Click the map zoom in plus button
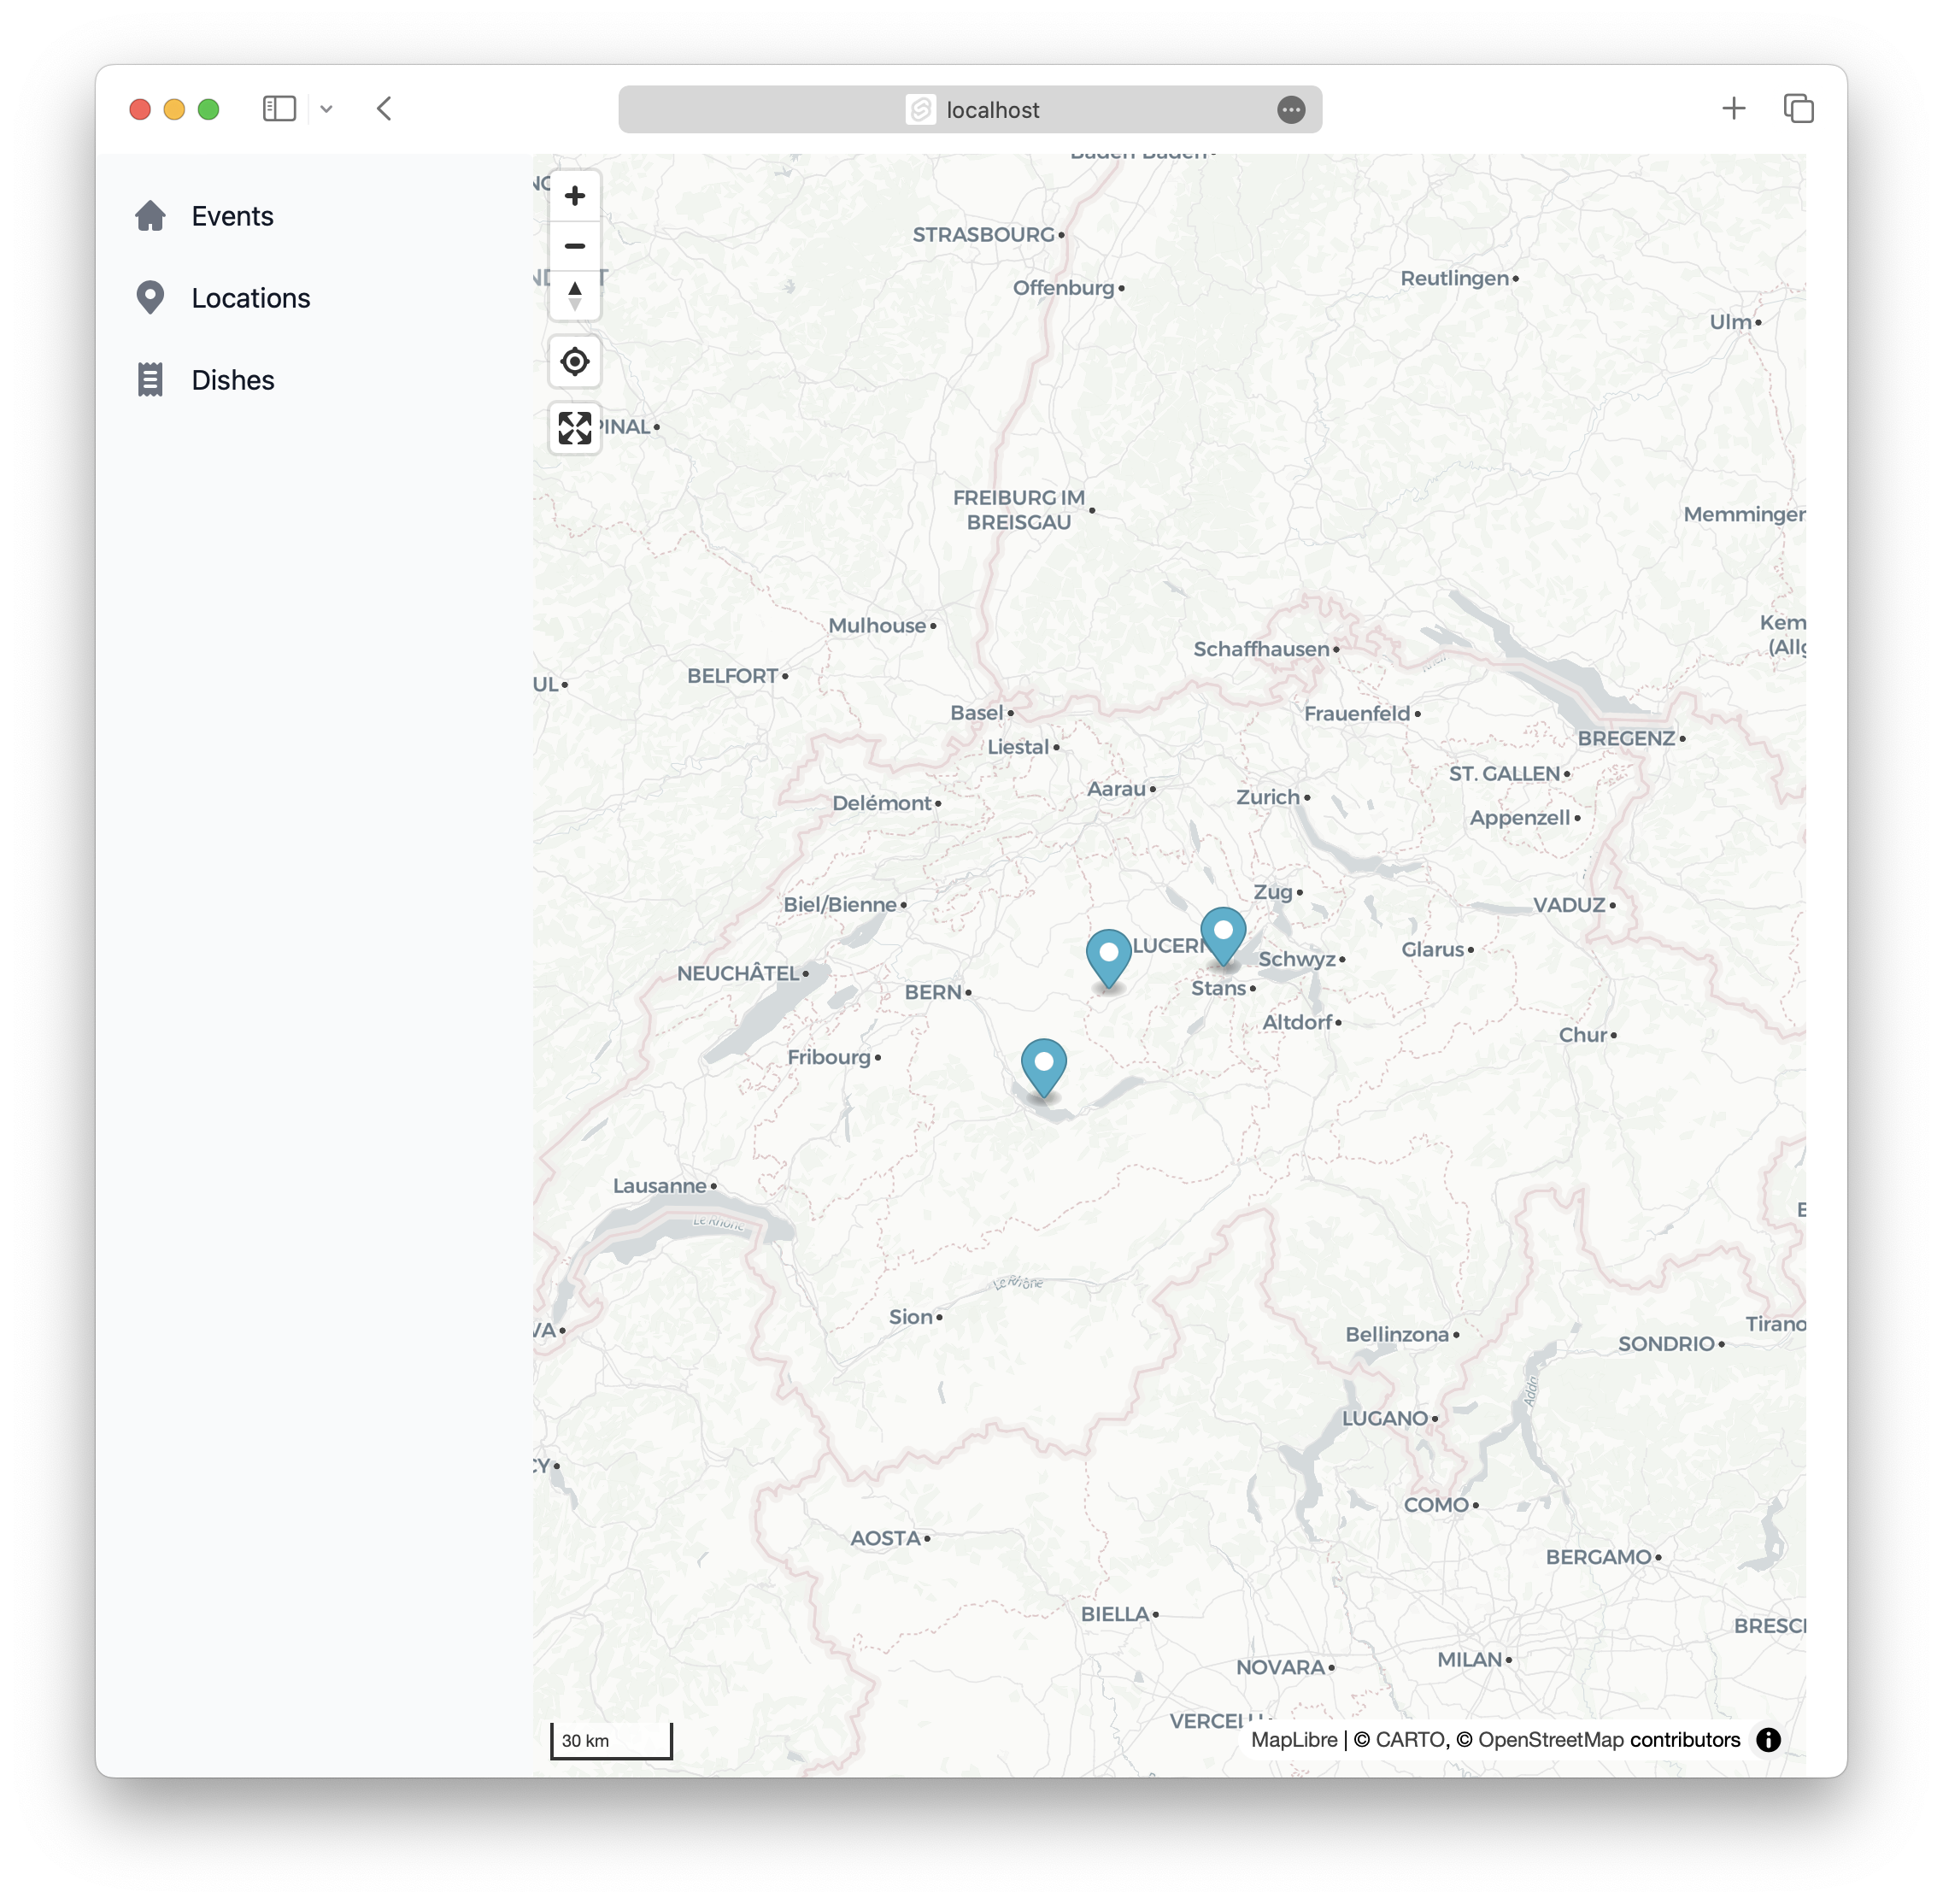 pyautogui.click(x=574, y=196)
